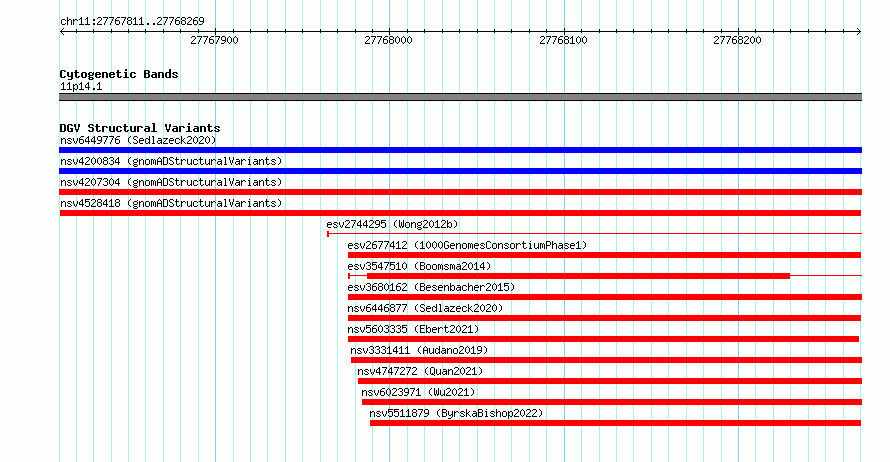Screen dimensions: 890x462
Task: Click the chr11:27767811..27768269 coordinates text
Action: [132, 22]
